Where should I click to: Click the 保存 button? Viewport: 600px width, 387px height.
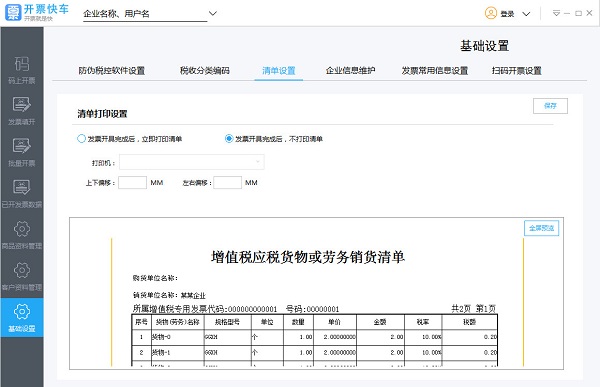pos(550,106)
